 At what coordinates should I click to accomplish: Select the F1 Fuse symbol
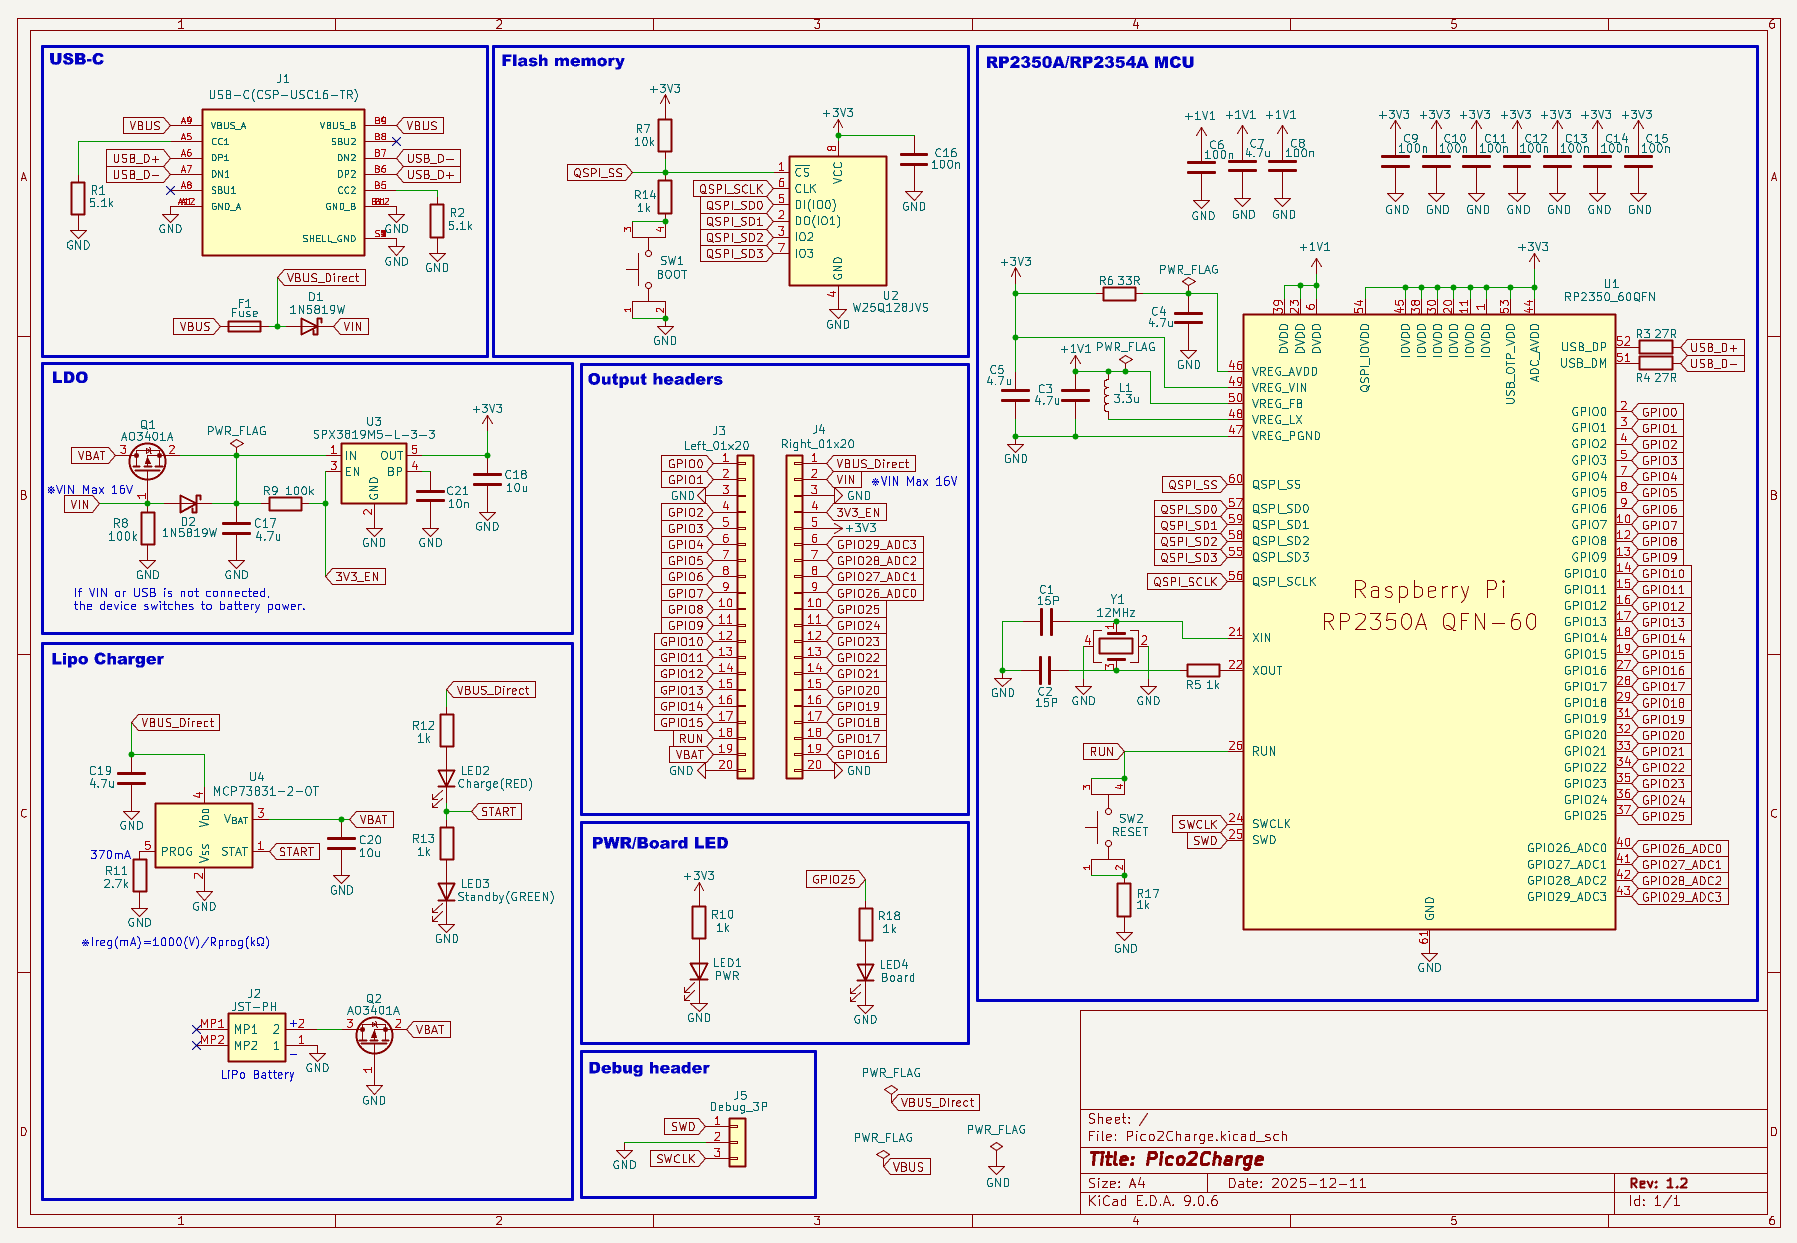pyautogui.click(x=244, y=326)
